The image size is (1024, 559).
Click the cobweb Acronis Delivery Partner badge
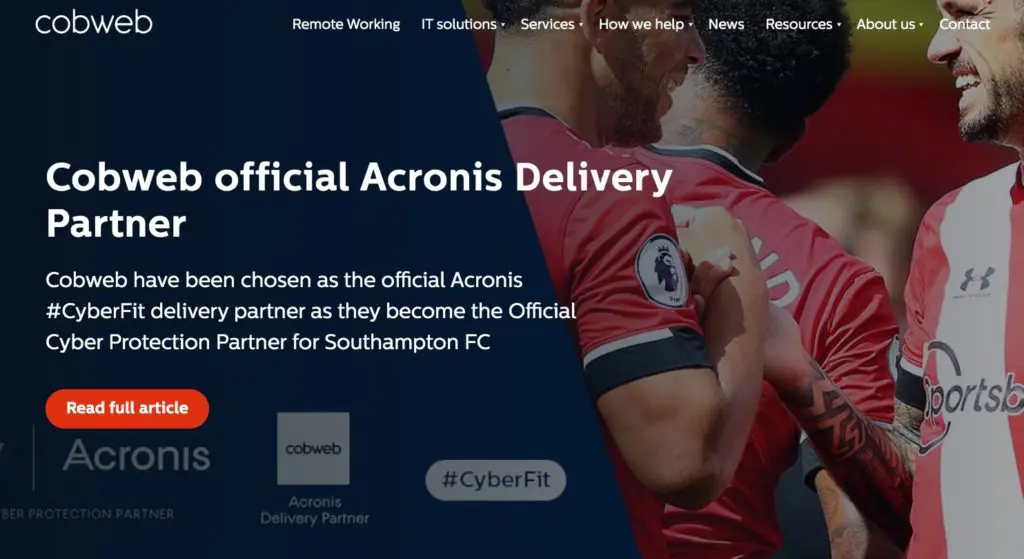(313, 469)
